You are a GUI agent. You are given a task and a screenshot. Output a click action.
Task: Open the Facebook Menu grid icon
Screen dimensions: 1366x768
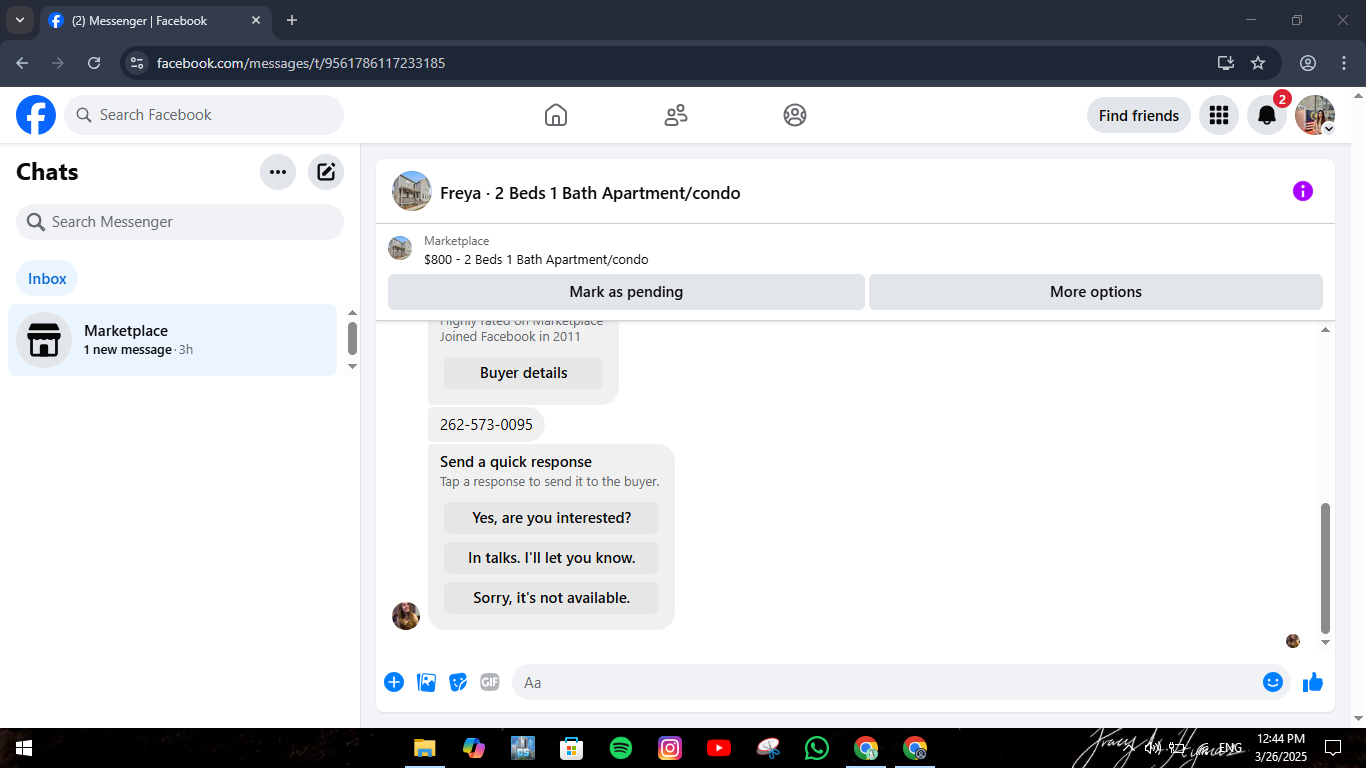(x=1218, y=115)
